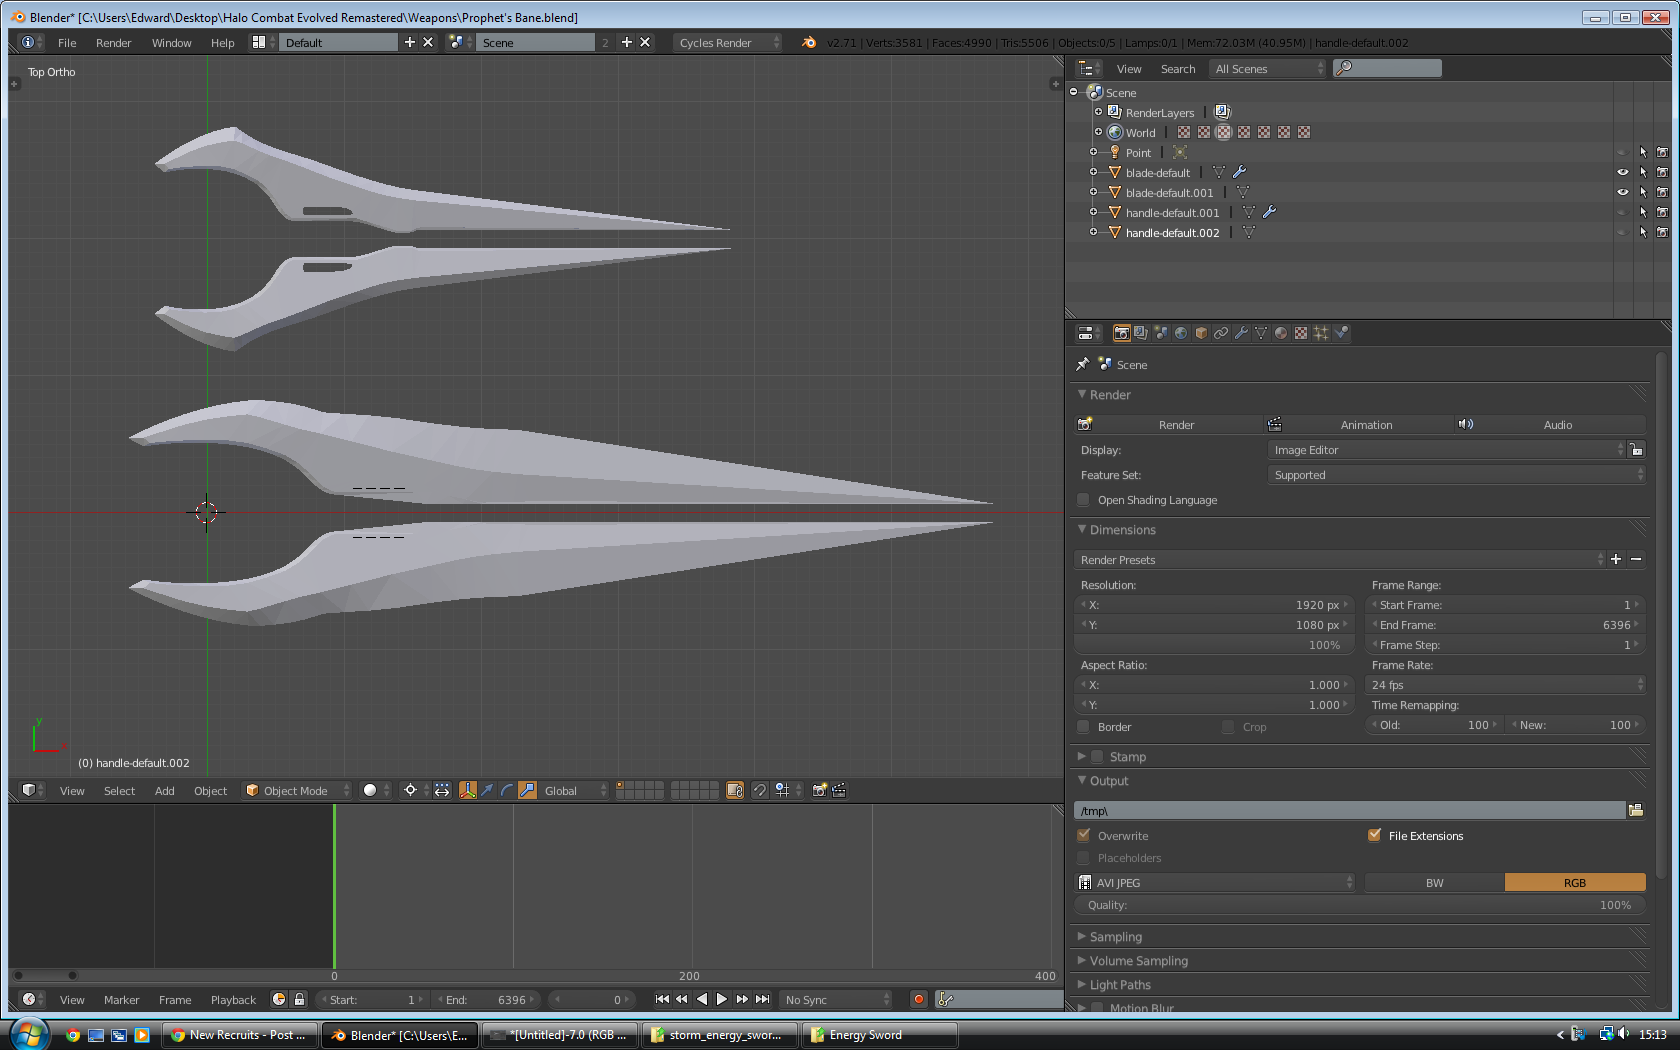Open the Render Layers properties tab

1141,333
